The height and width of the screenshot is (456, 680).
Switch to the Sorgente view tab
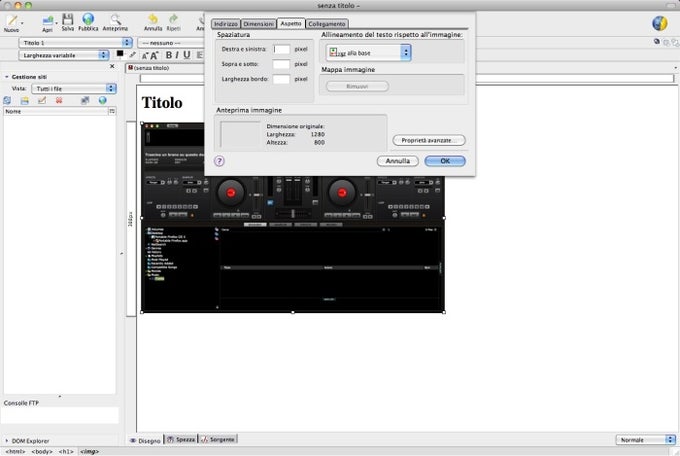[218, 440]
